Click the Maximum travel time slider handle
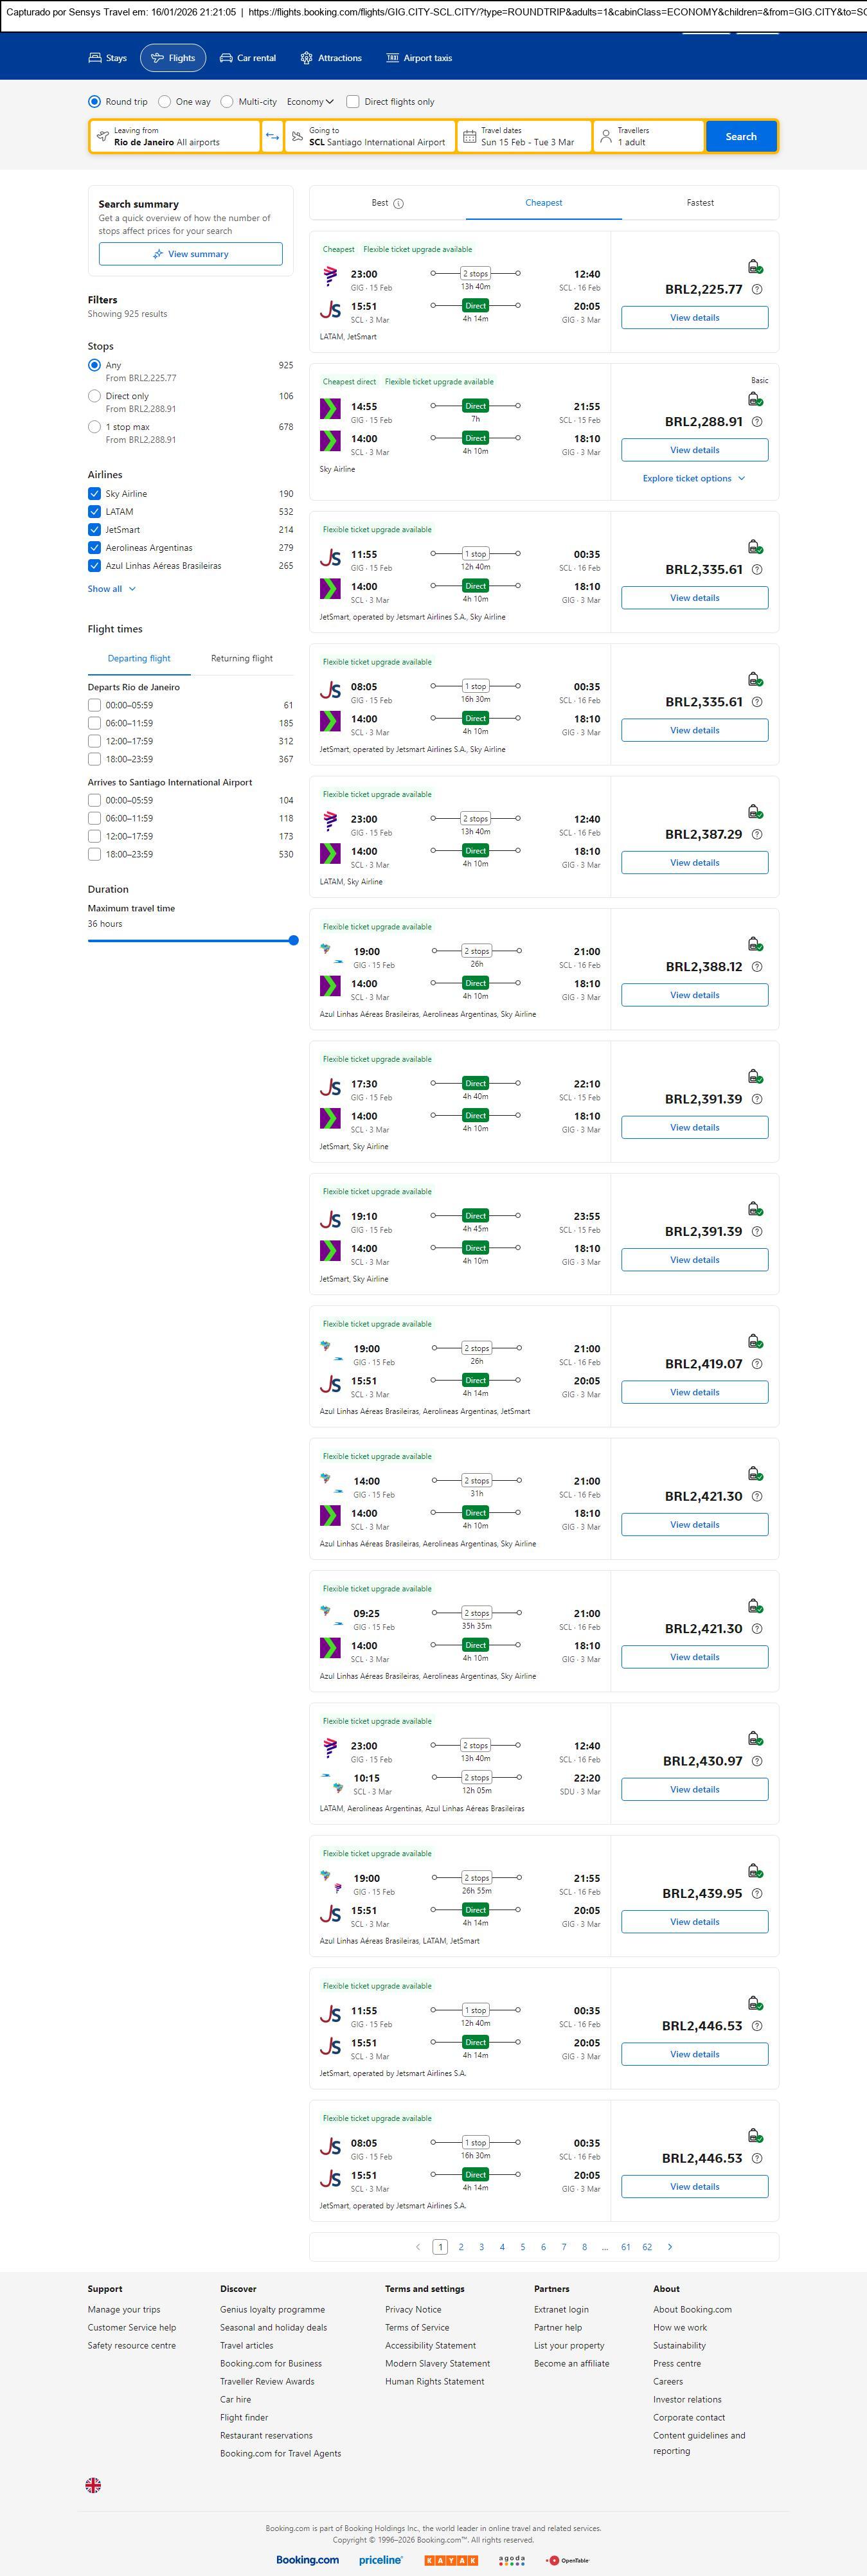Screen dimensions: 867x2576 point(293,940)
